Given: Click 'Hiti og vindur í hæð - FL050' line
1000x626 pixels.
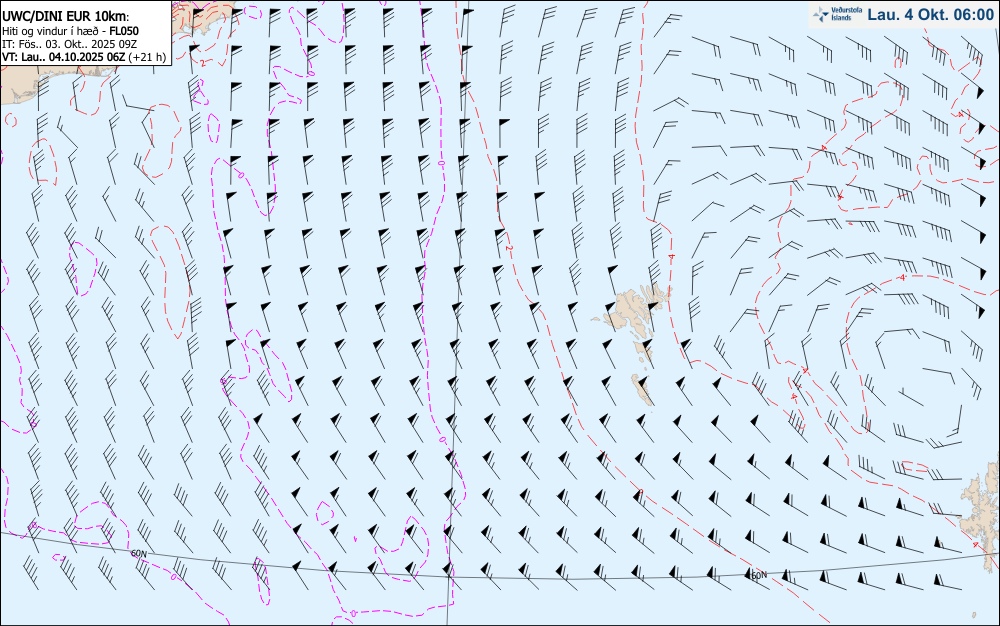Looking at the screenshot, I should [x=71, y=31].
